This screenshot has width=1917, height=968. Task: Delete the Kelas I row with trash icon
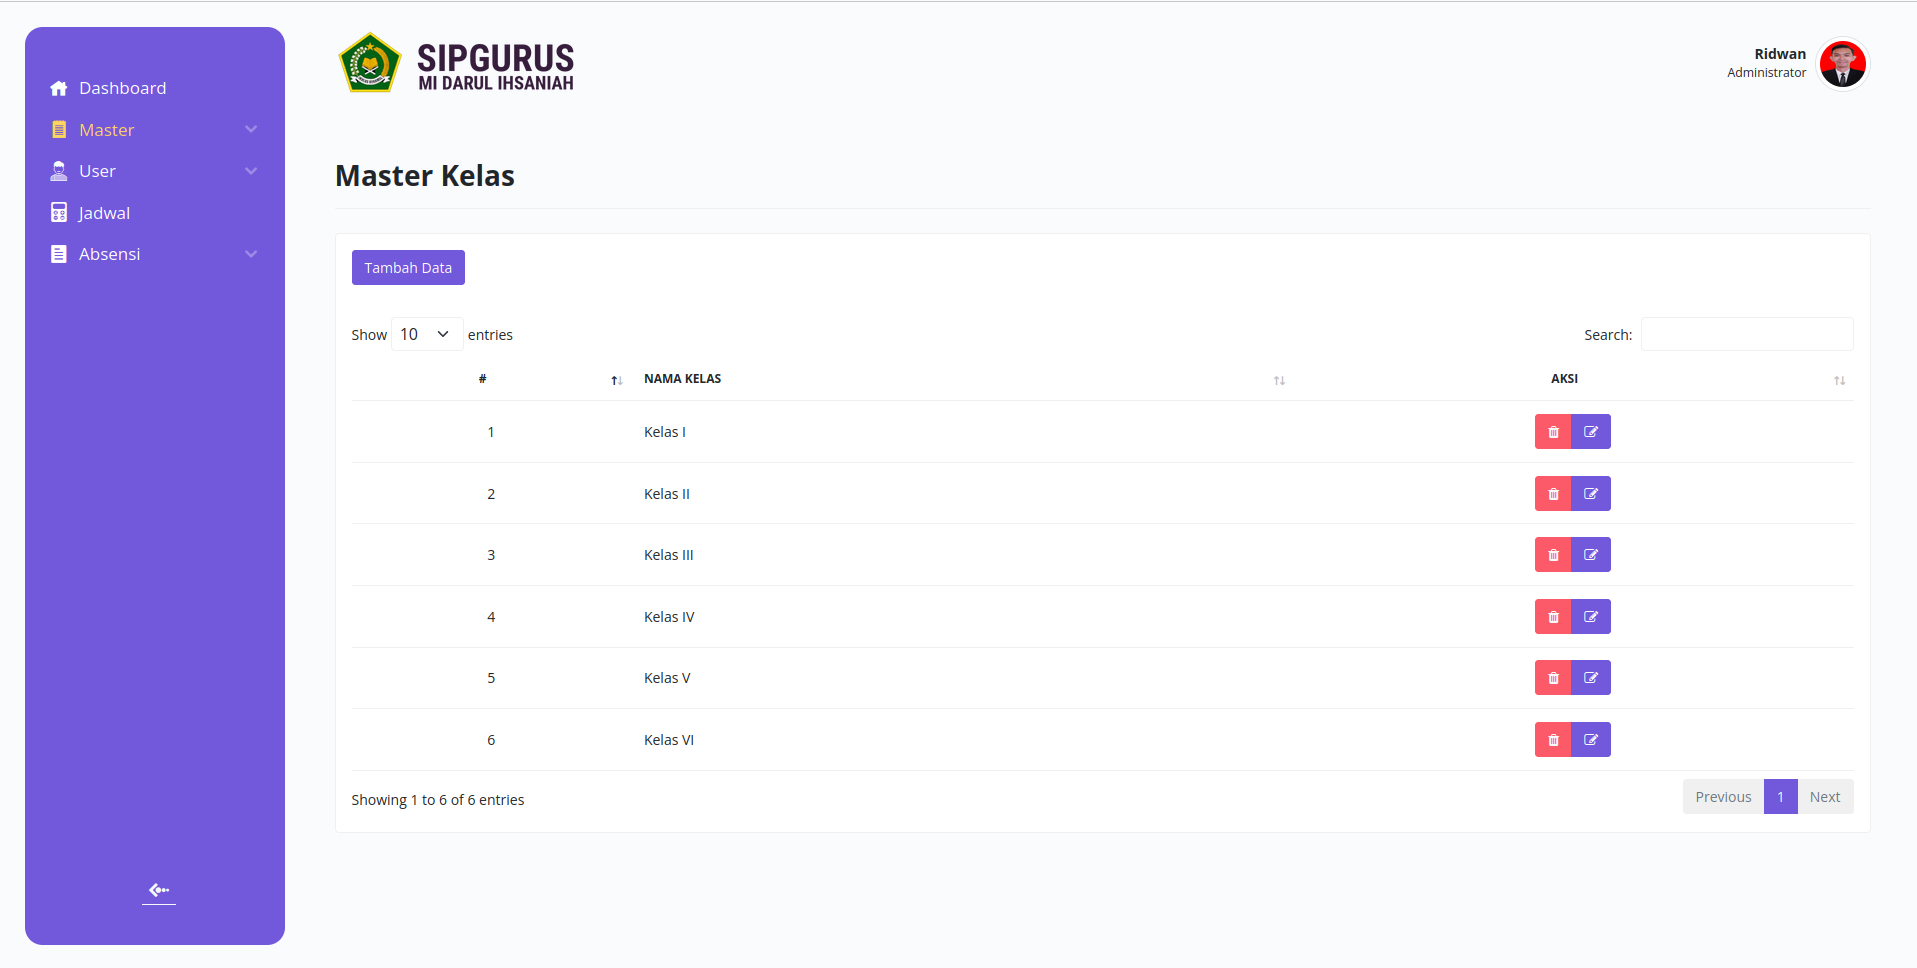tap(1553, 432)
